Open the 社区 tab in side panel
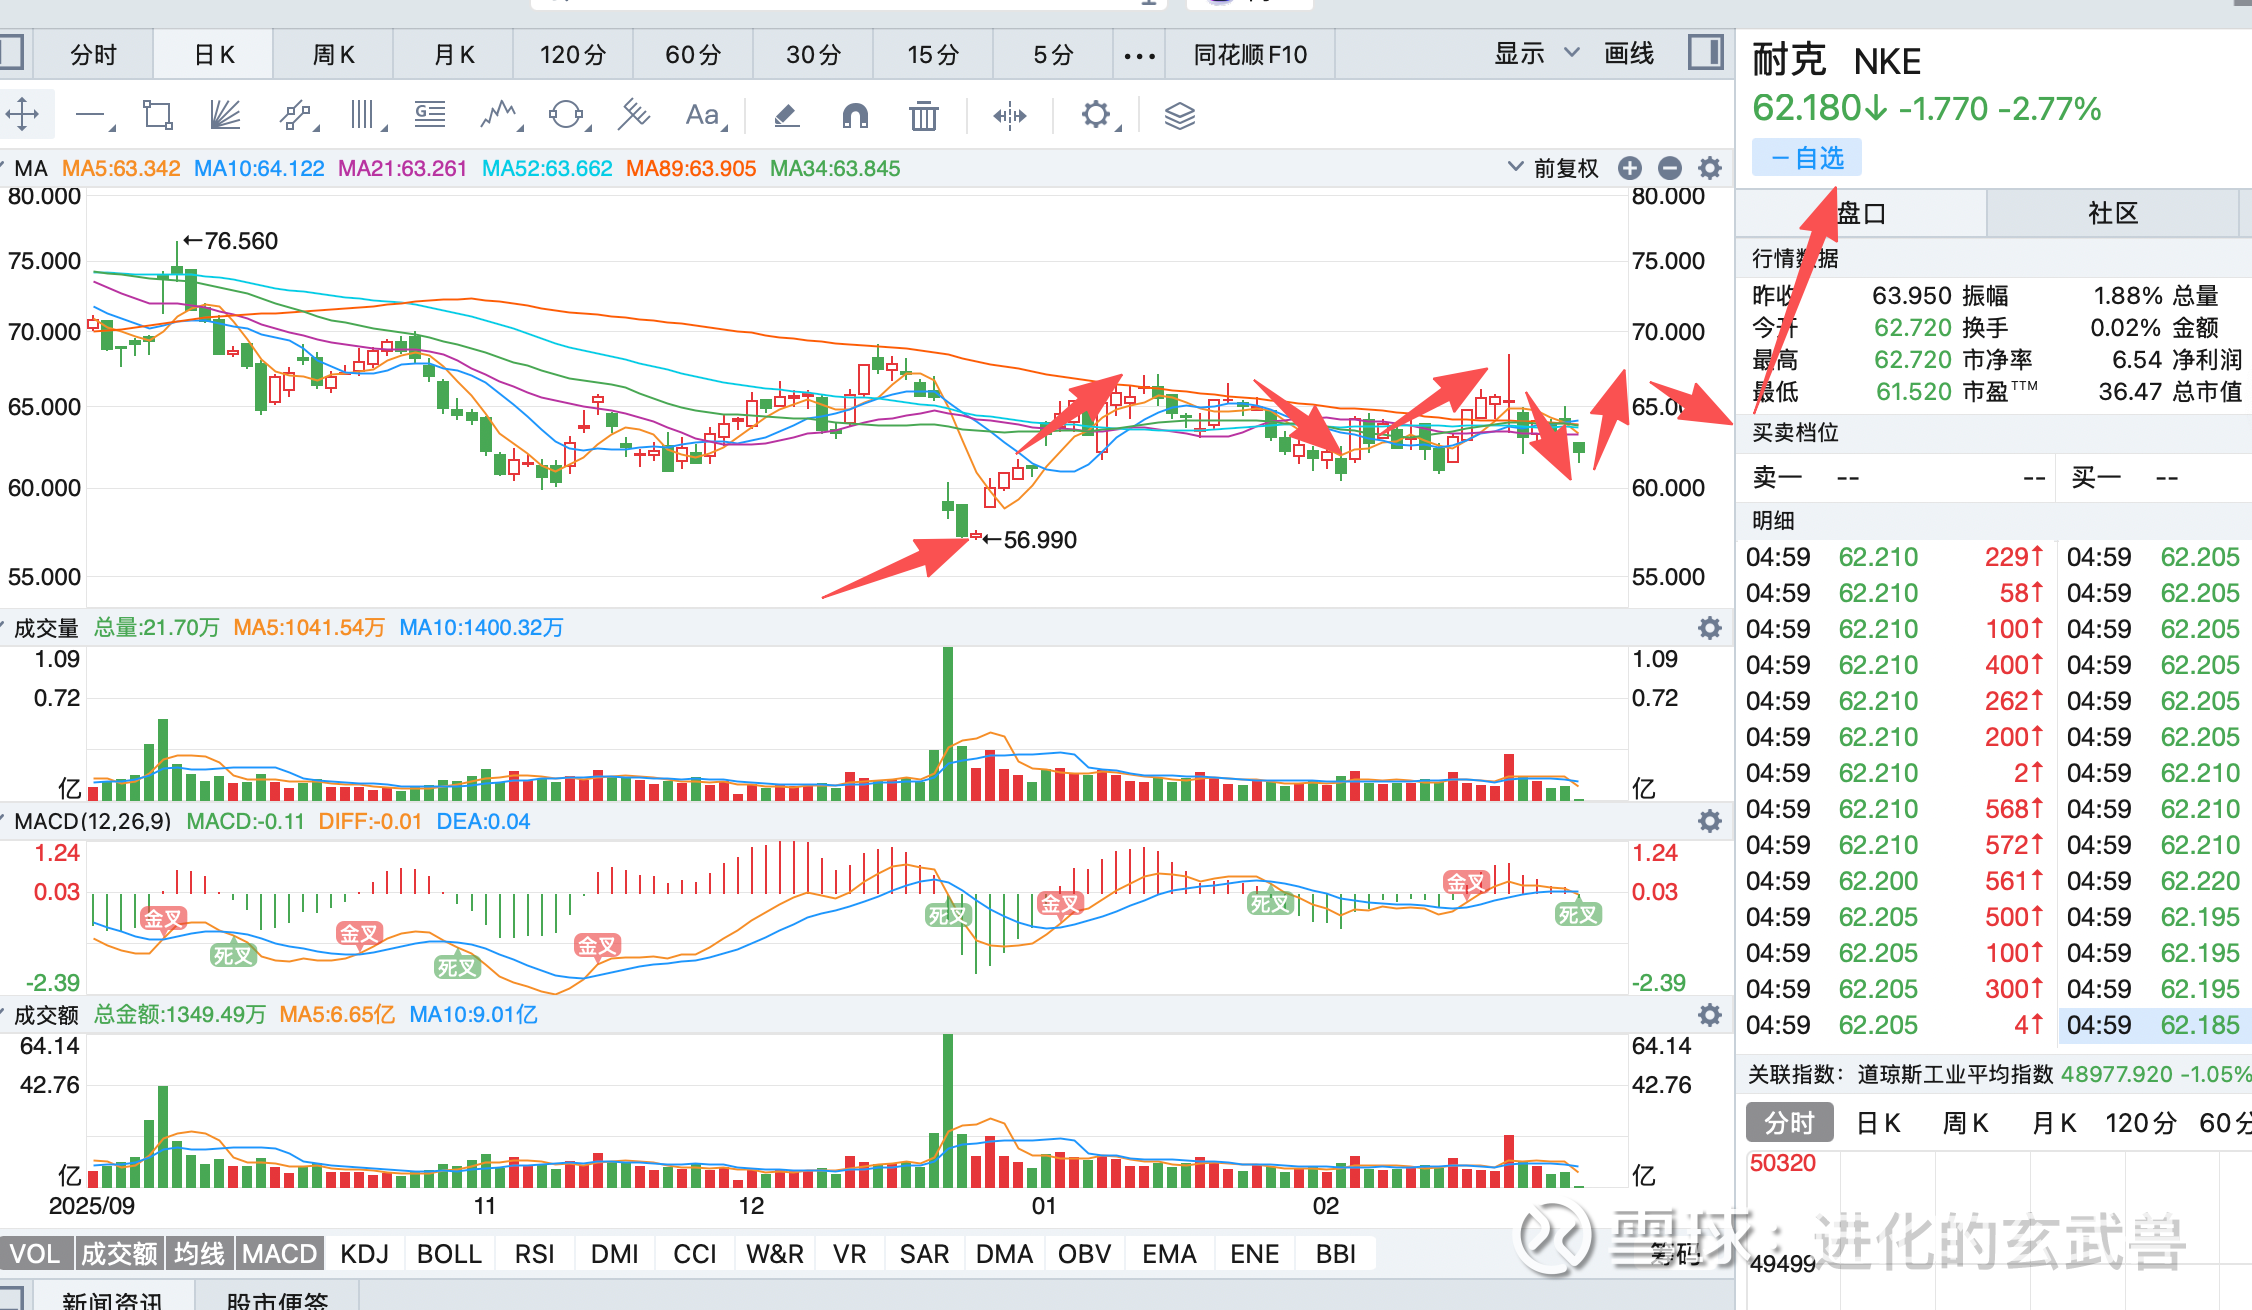This screenshot has height=1310, width=2252. point(2112,213)
